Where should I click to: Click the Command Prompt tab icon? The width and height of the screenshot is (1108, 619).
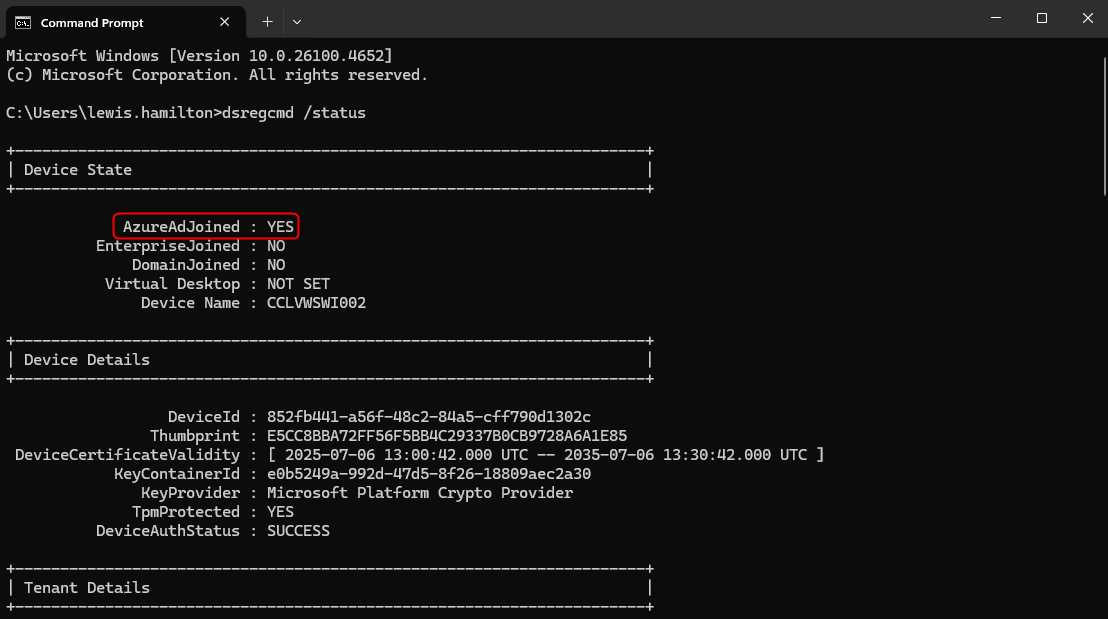pos(22,21)
